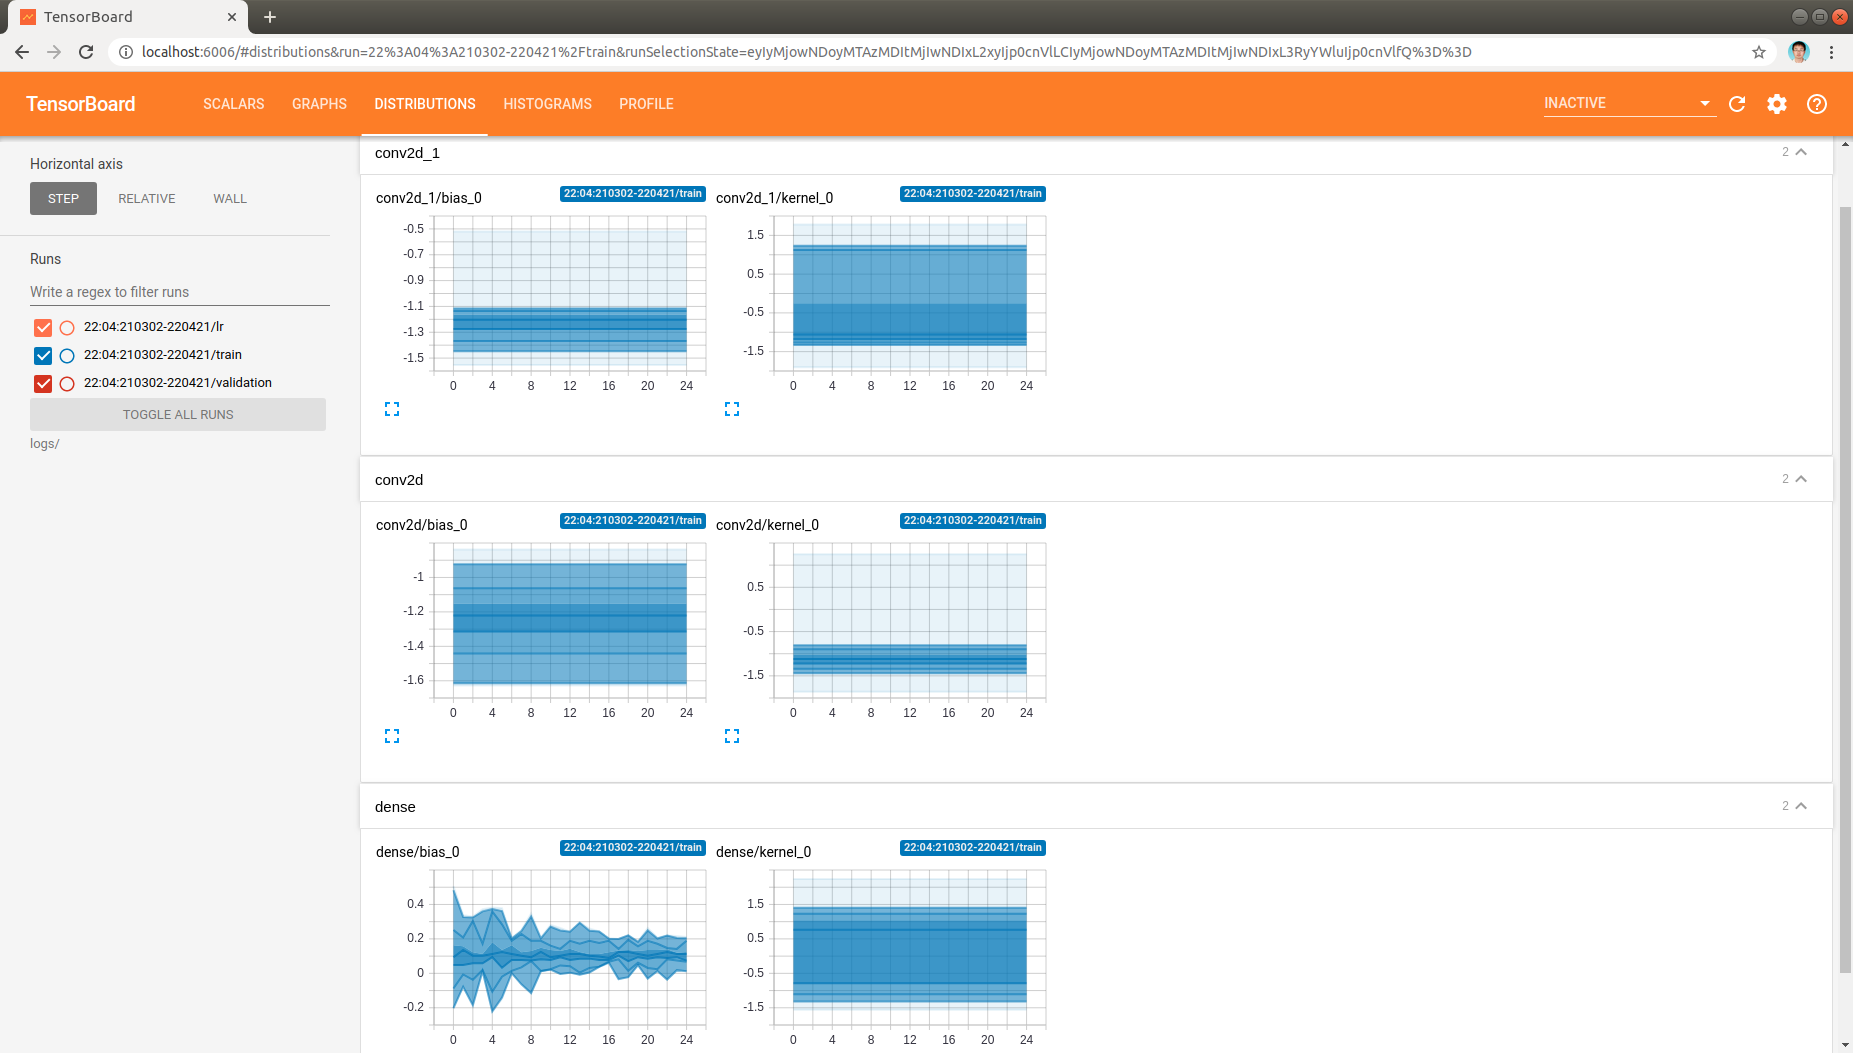Open the INACTIVE dashboards dropdown
The height and width of the screenshot is (1053, 1853).
click(1629, 103)
